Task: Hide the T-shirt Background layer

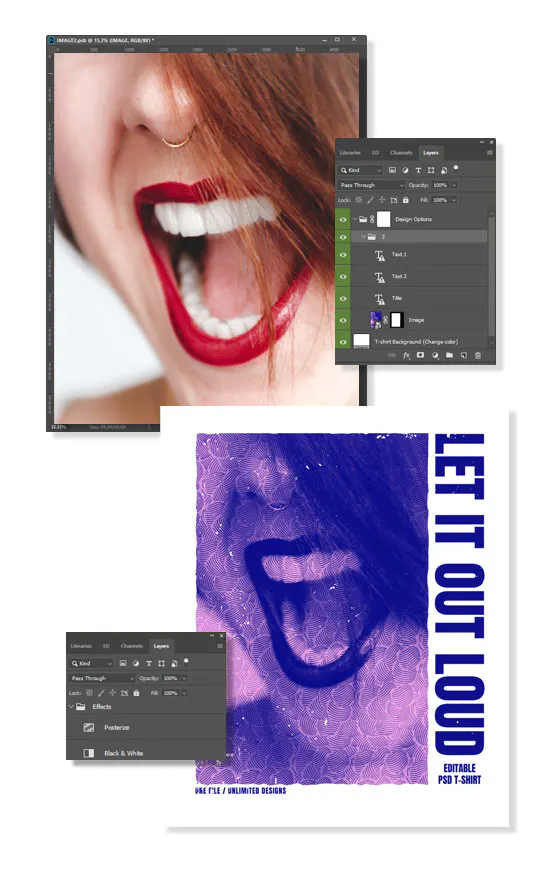Action: (343, 342)
